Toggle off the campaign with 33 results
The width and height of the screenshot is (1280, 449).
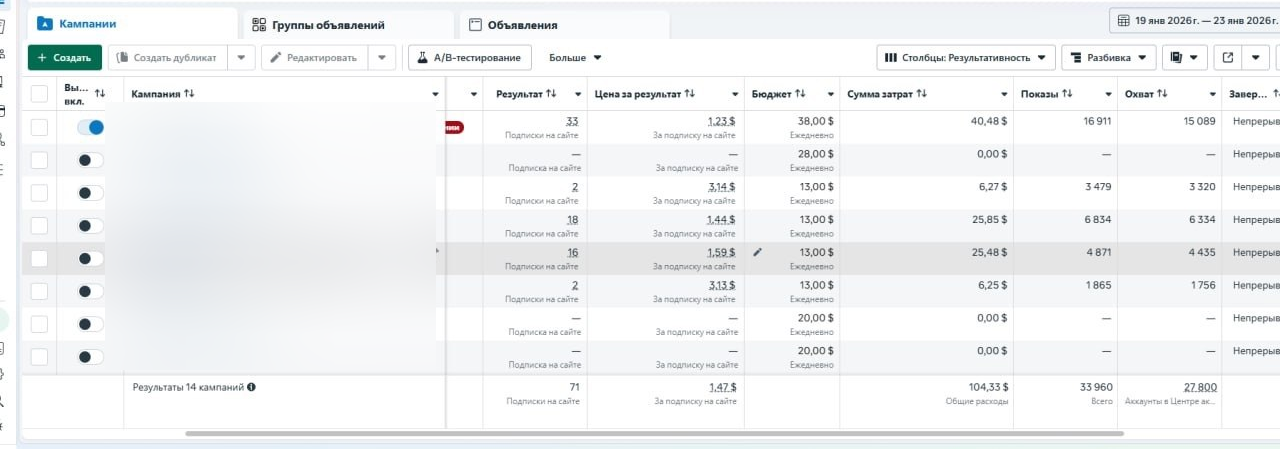(91, 127)
